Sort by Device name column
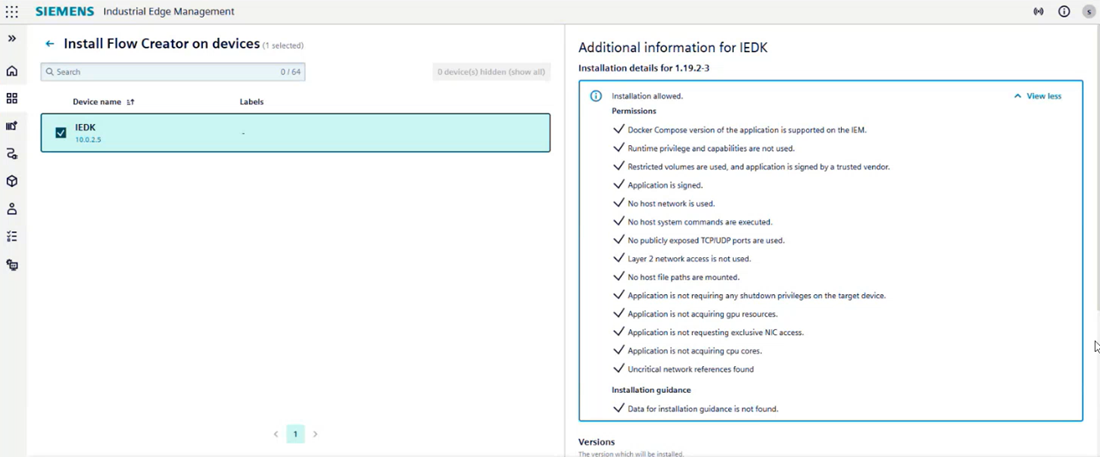 pyautogui.click(x=103, y=102)
